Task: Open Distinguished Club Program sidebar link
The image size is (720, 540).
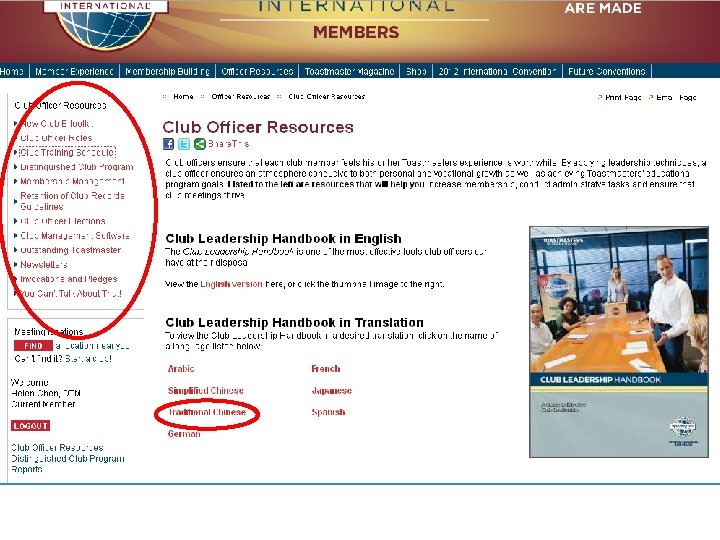Action: click(x=77, y=167)
